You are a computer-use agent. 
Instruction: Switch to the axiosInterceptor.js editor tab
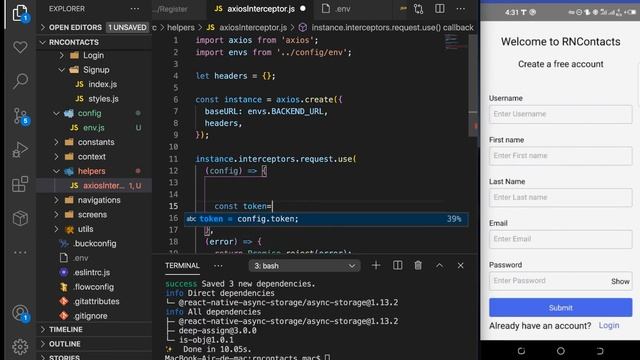tap(260, 9)
